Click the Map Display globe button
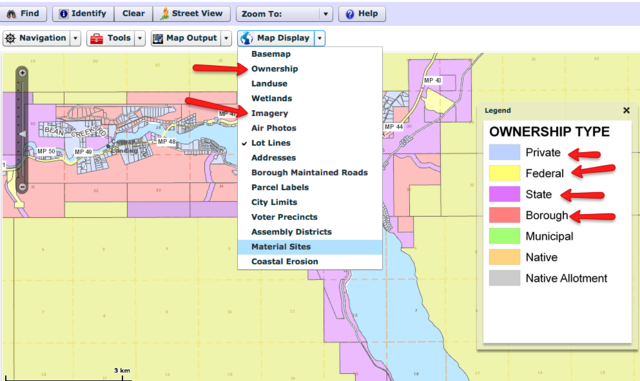Viewport: 640px width, 381px height. pyautogui.click(x=276, y=38)
